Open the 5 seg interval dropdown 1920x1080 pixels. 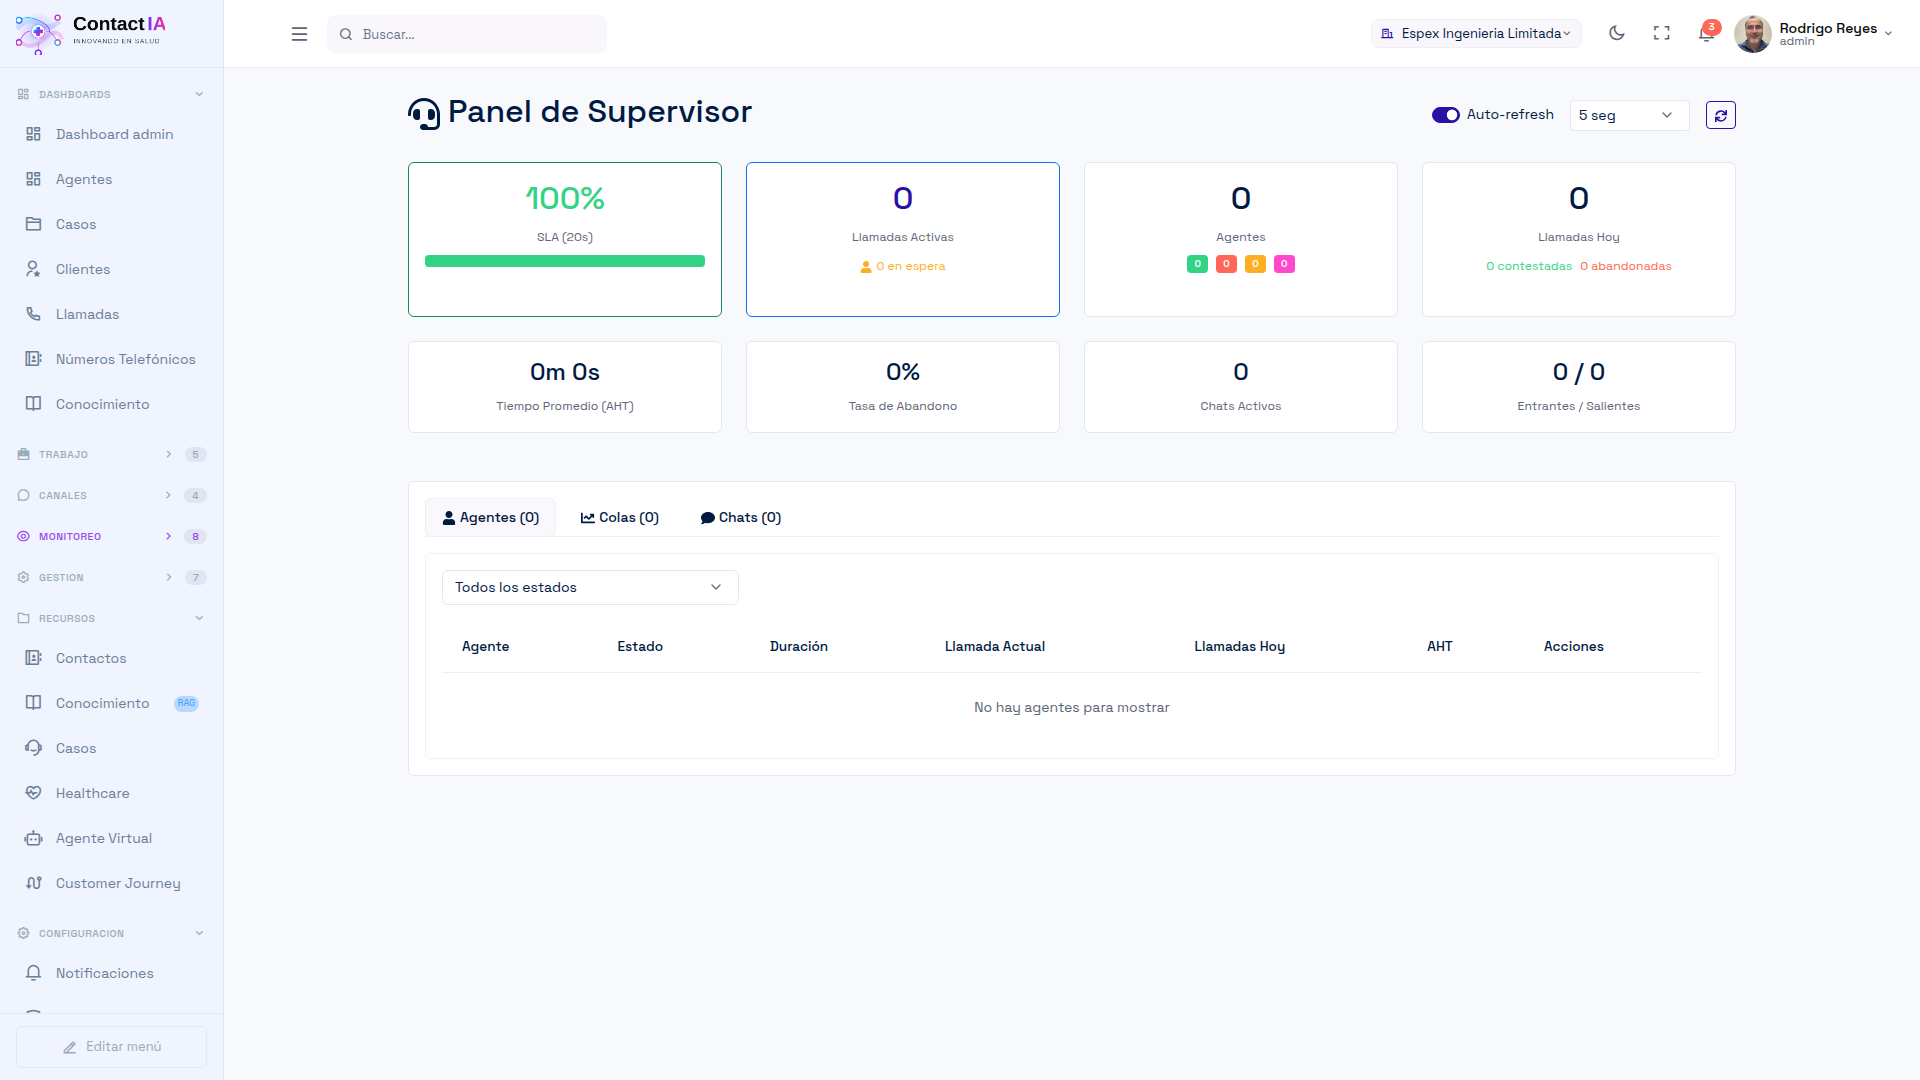tap(1628, 115)
